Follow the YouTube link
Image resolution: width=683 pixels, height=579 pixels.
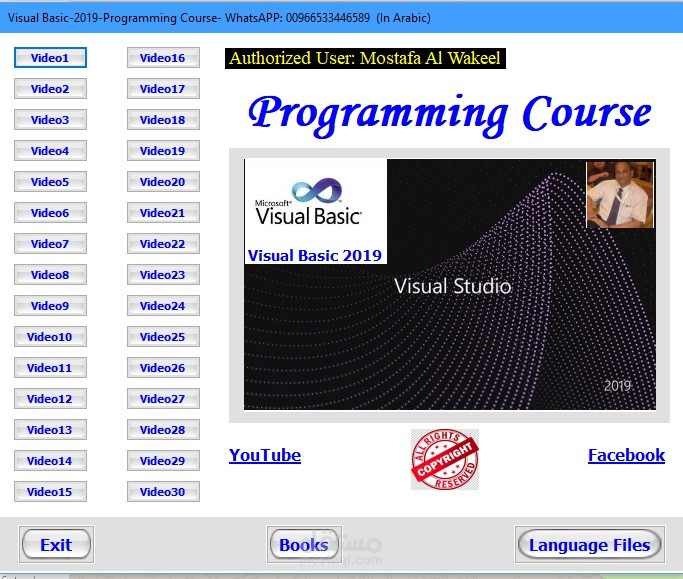click(x=265, y=455)
